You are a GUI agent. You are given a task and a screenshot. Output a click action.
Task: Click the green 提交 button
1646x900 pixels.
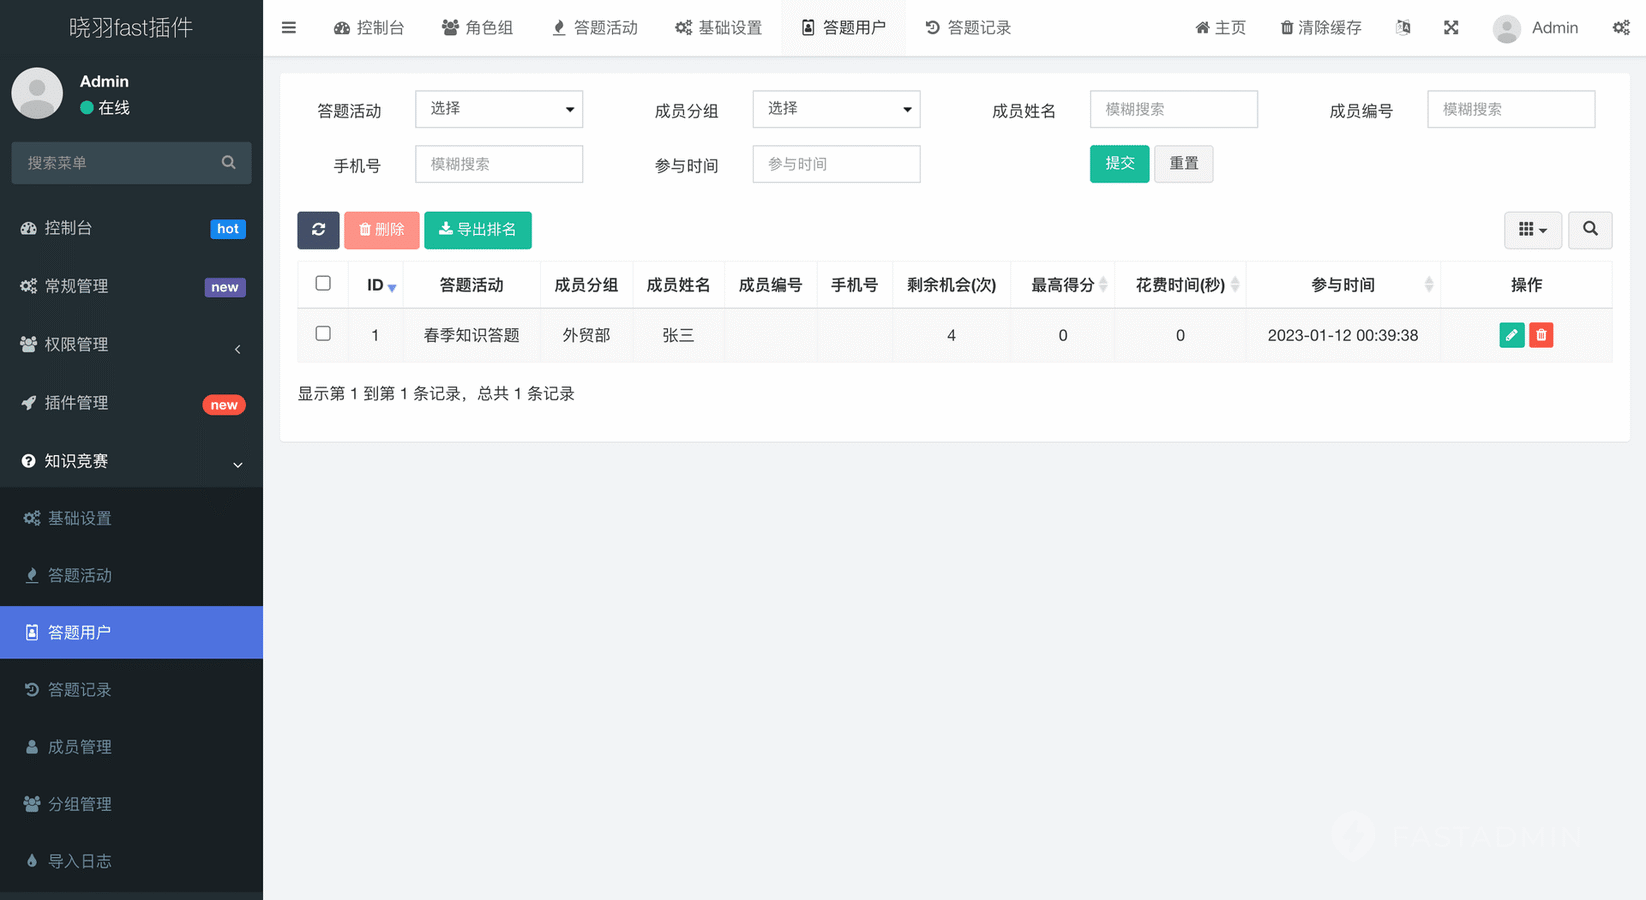tap(1119, 164)
